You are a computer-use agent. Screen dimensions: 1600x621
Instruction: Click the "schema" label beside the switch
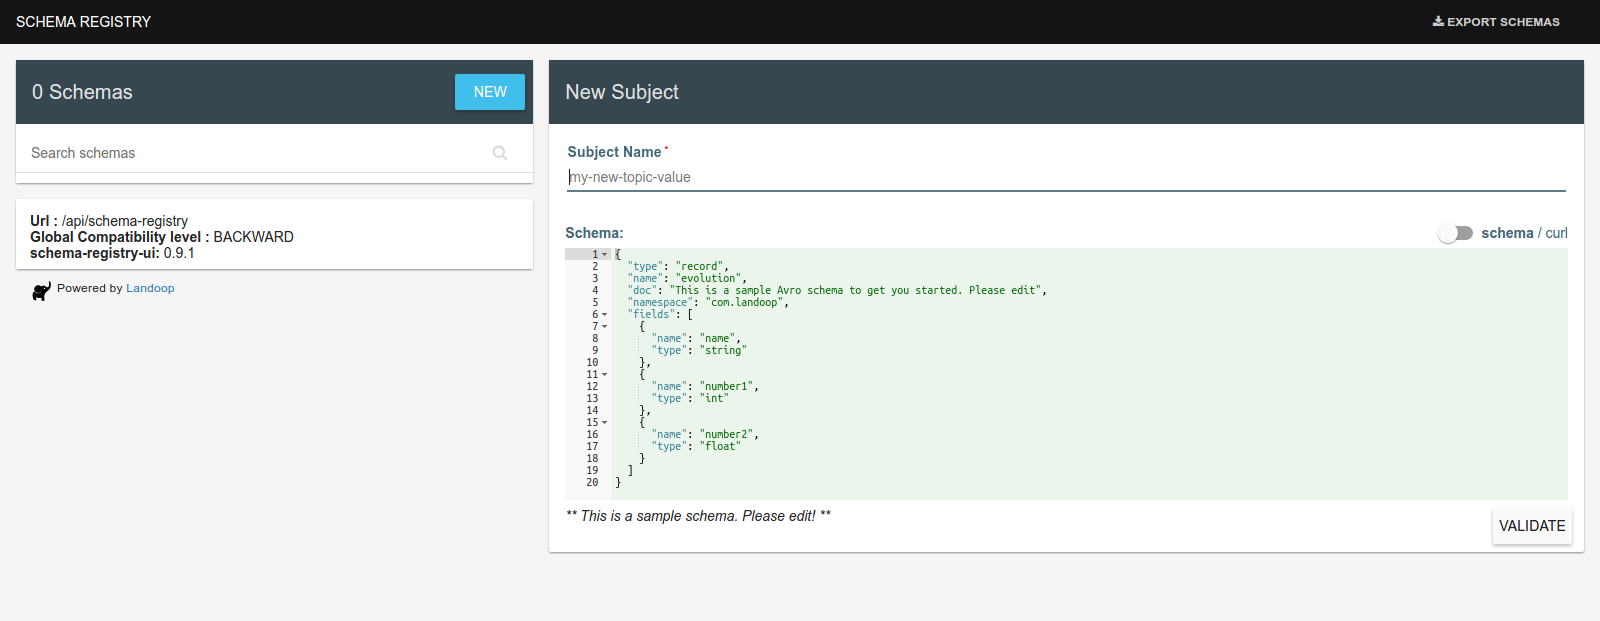pos(1506,233)
